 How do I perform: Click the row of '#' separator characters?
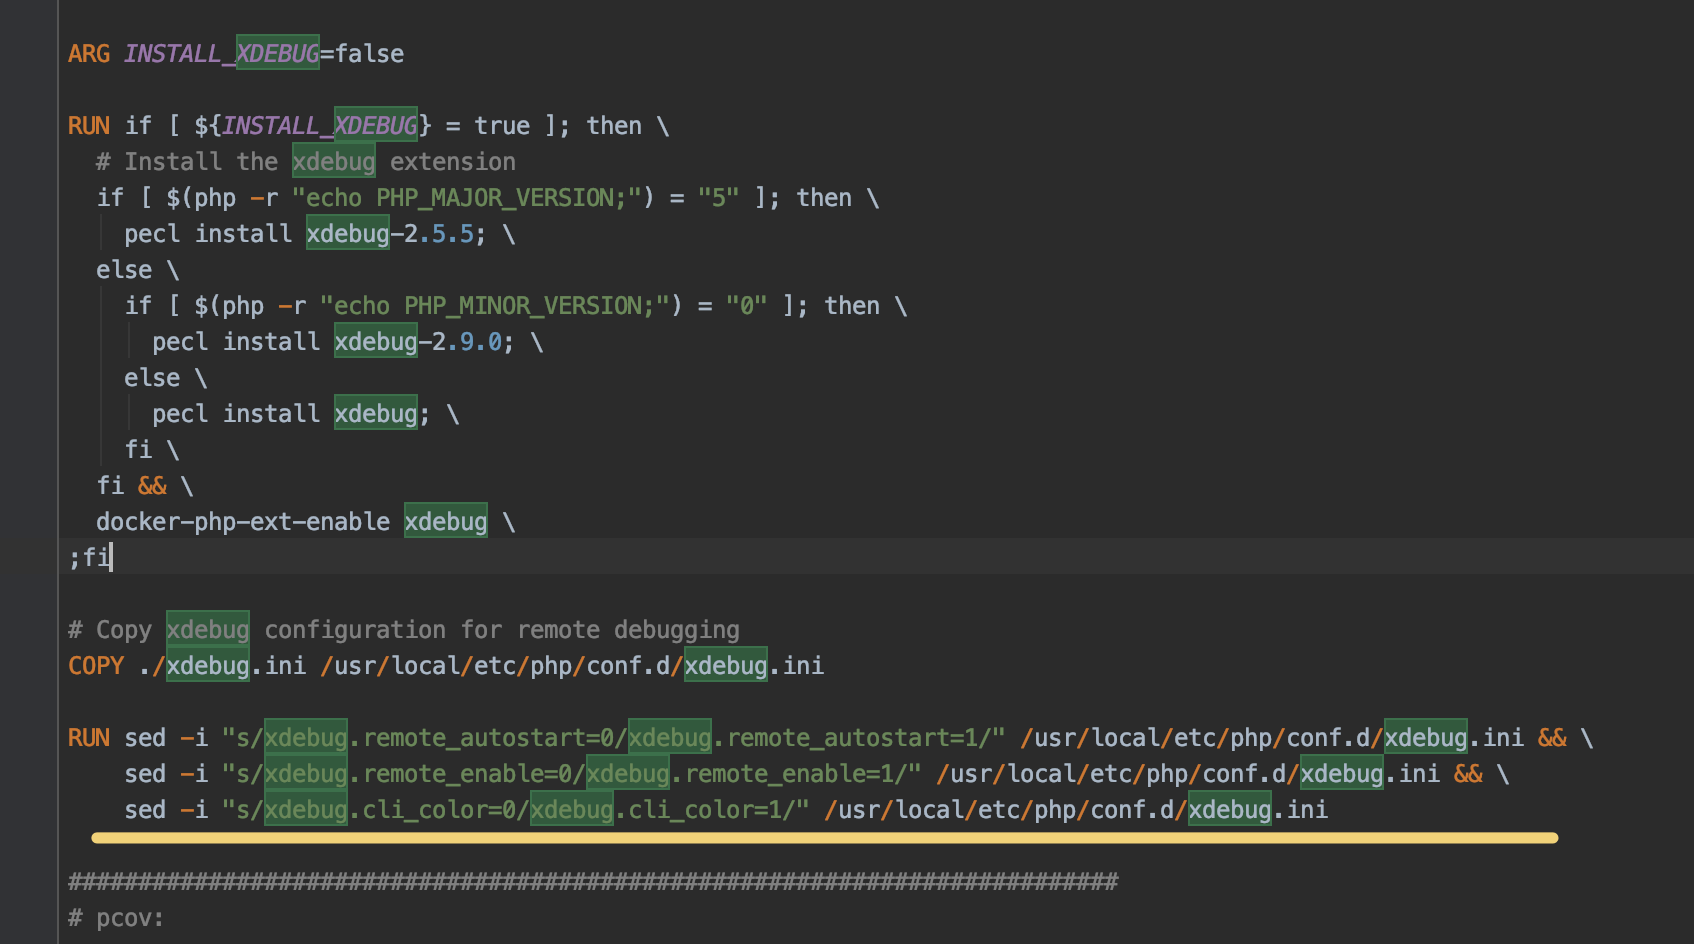coord(593,882)
